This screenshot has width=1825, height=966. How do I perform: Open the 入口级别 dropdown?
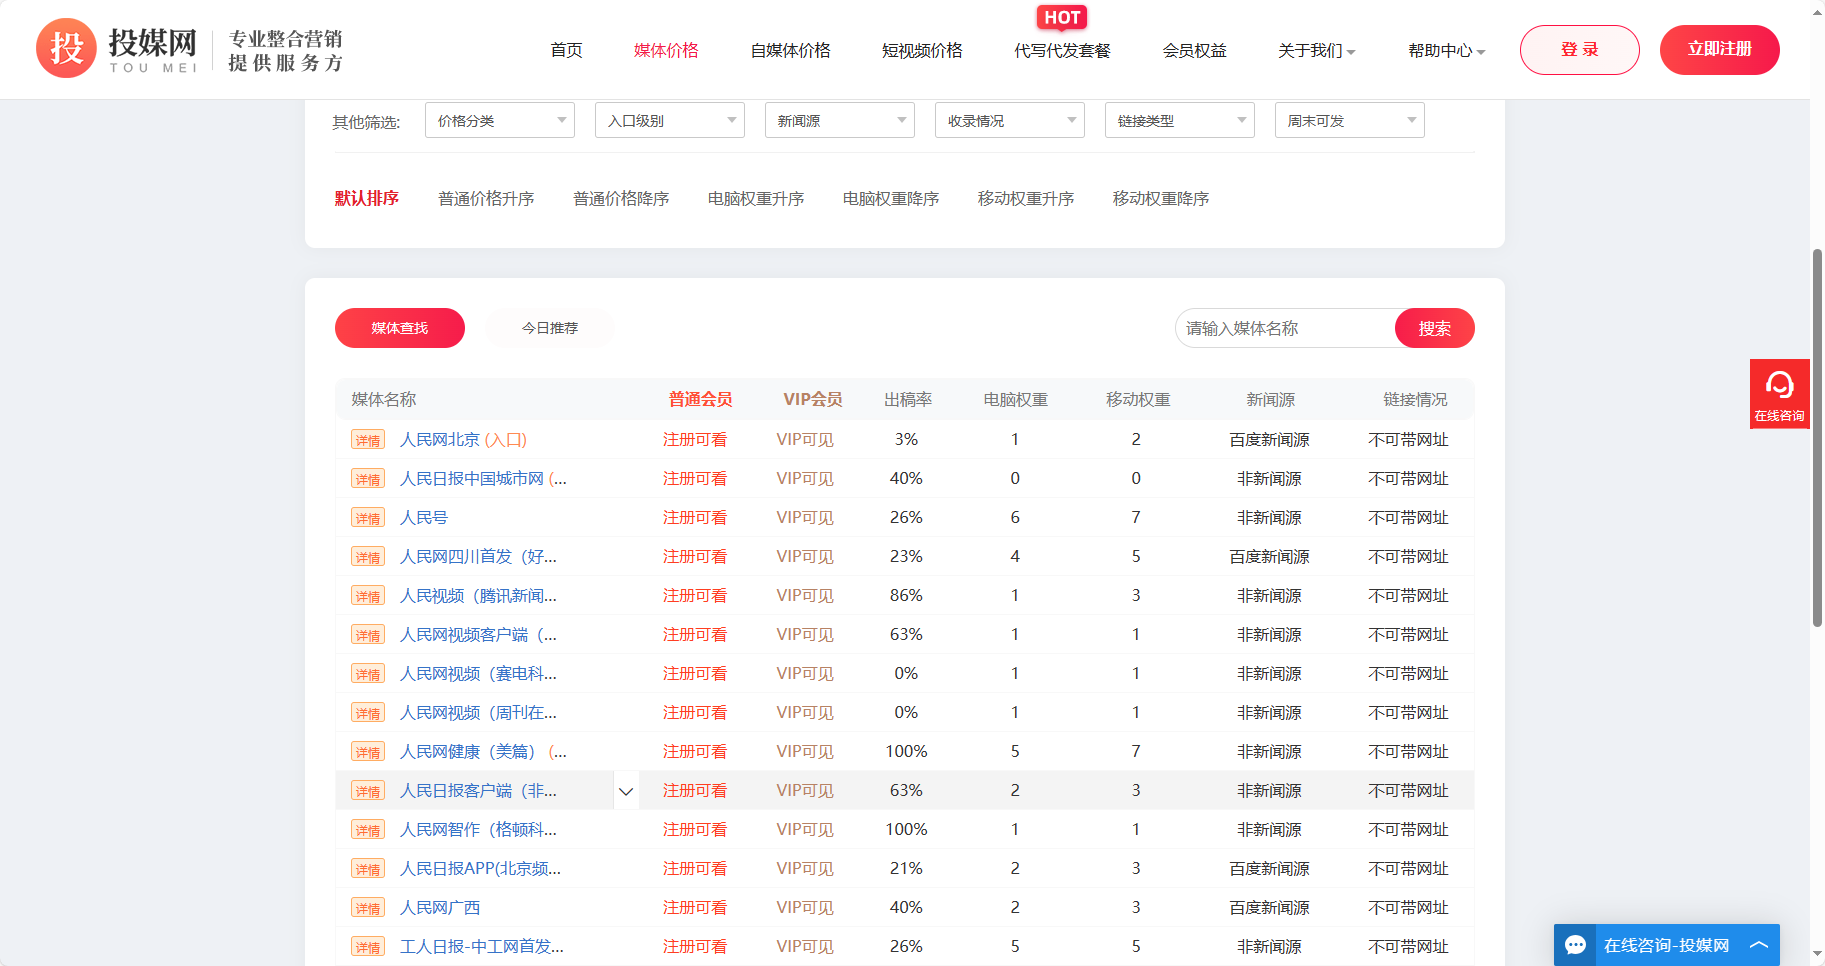(670, 120)
